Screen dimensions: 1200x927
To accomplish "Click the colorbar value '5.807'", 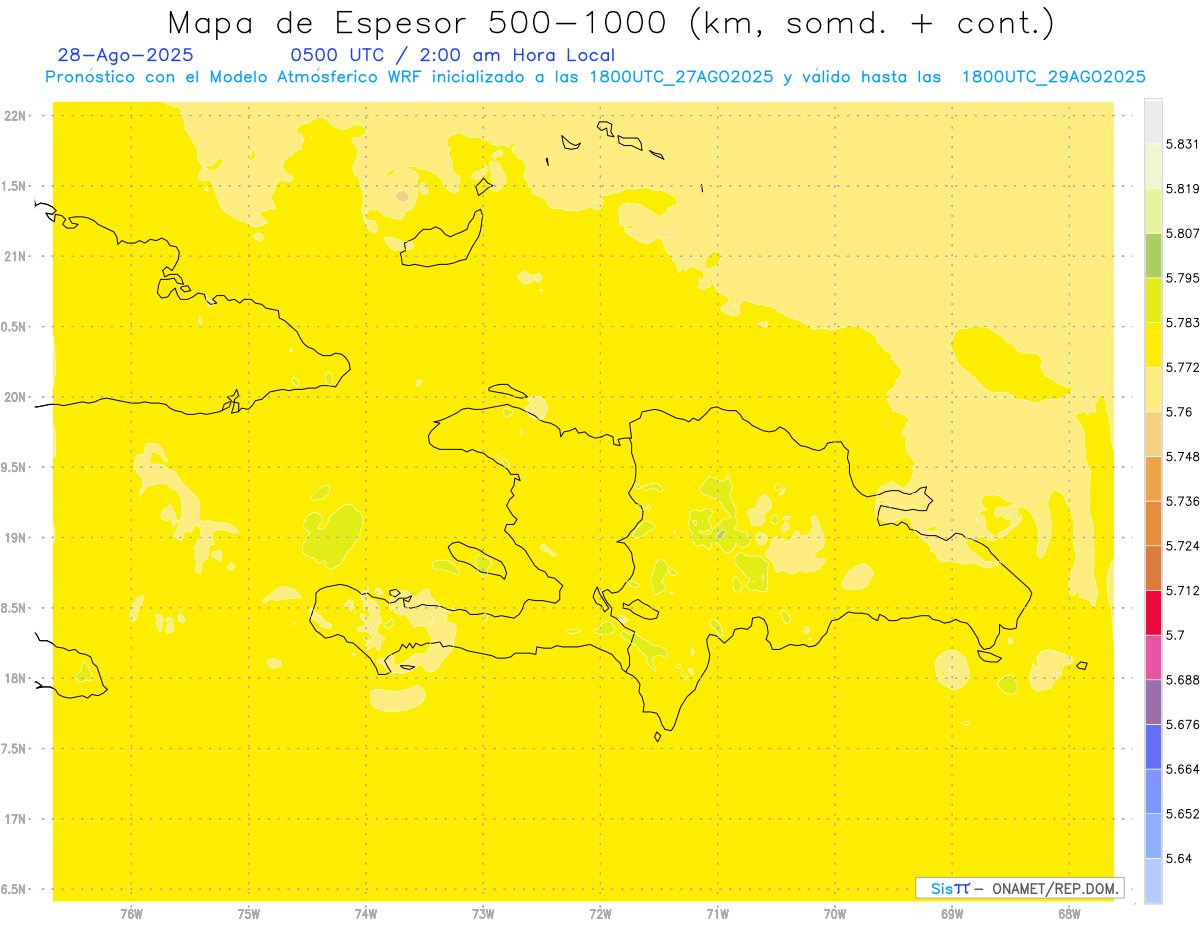I will click(1183, 233).
